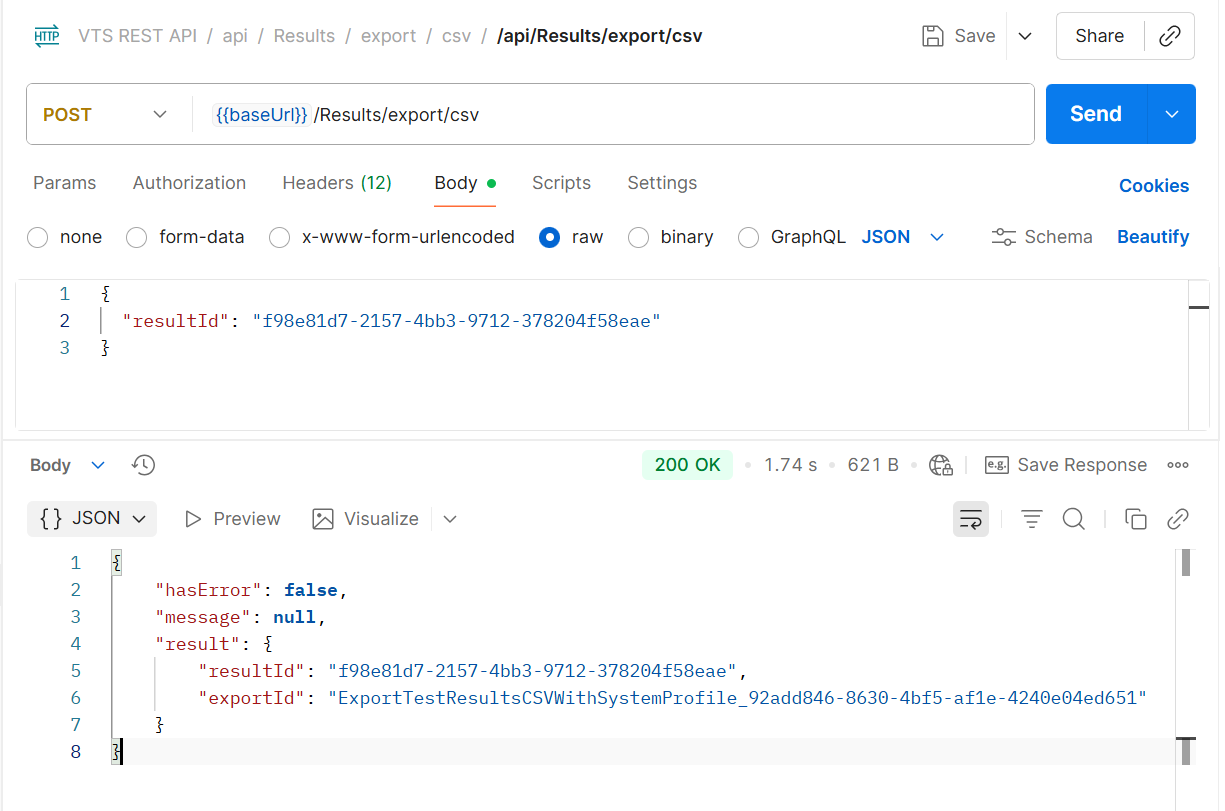
Task: Open the Authorization tab
Action: [x=189, y=183]
